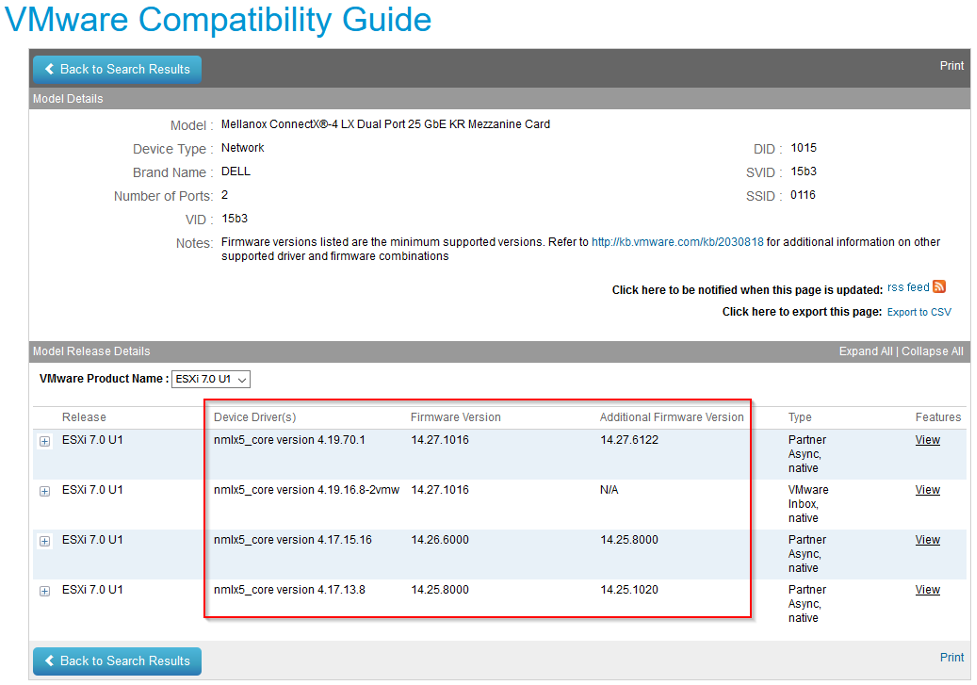This screenshot has height=685, width=977.
Task: Click the DELL brand name value
Action: point(236,171)
